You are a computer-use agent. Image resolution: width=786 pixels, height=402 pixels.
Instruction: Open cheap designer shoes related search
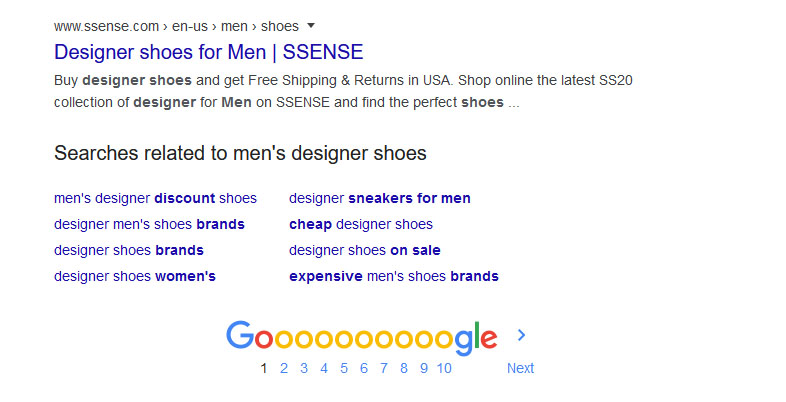[x=361, y=225]
